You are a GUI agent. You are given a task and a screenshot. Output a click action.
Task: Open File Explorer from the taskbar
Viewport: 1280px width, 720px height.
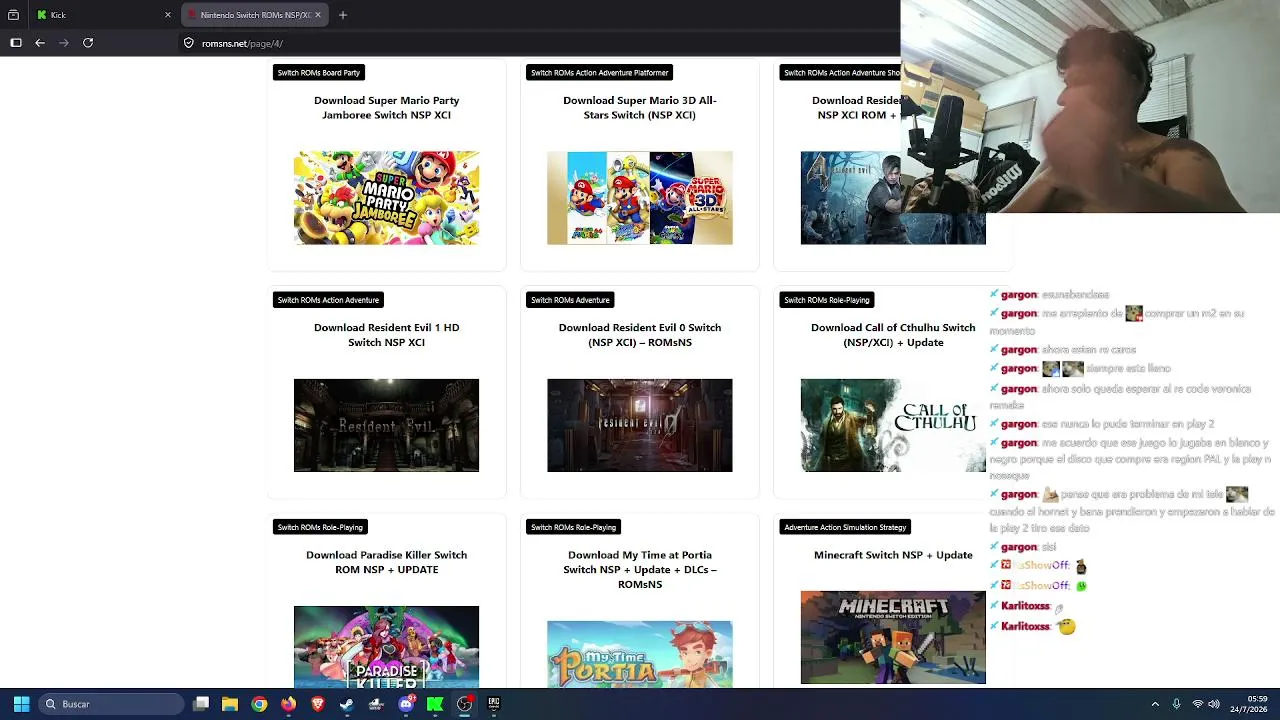pyautogui.click(x=230, y=704)
